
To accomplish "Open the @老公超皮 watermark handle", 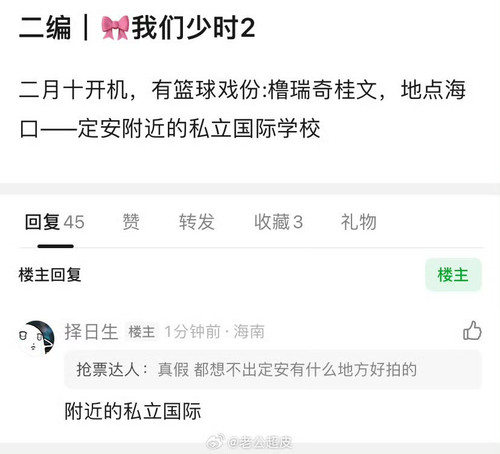I will coord(259,442).
